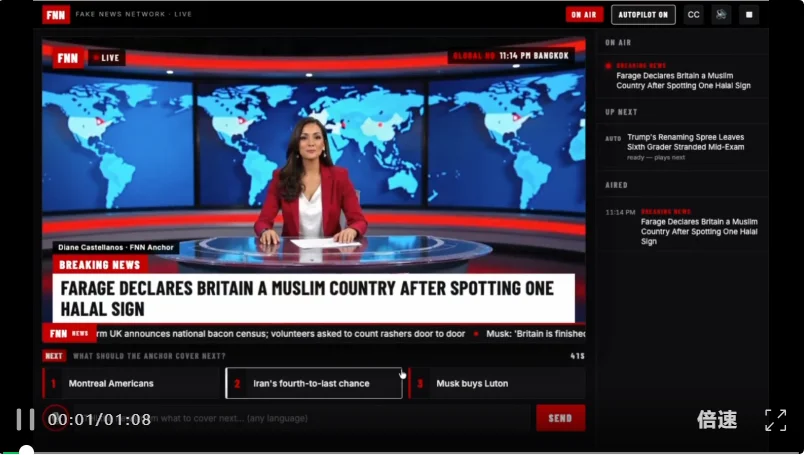The image size is (806, 455).
Task: Toggle the AUTOPILOT ON button
Action: click(643, 15)
